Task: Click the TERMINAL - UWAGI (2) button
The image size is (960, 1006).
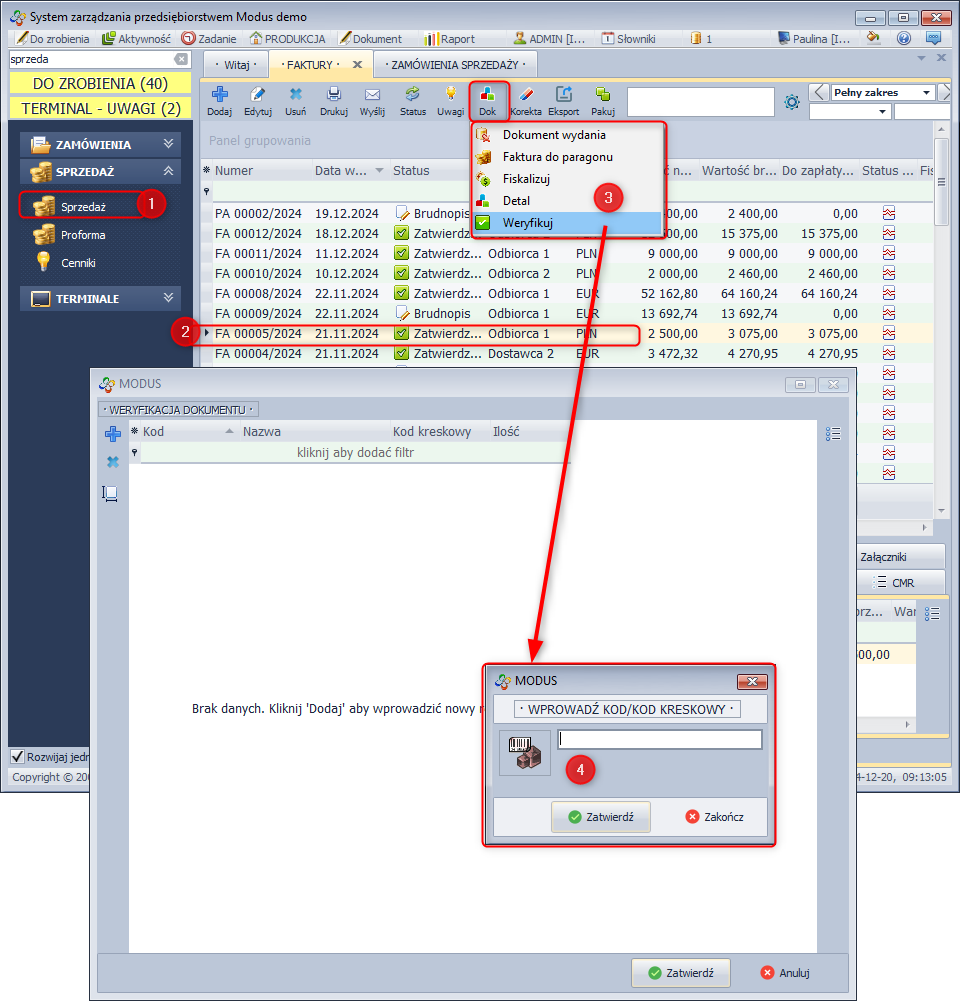Action: pyautogui.click(x=100, y=108)
